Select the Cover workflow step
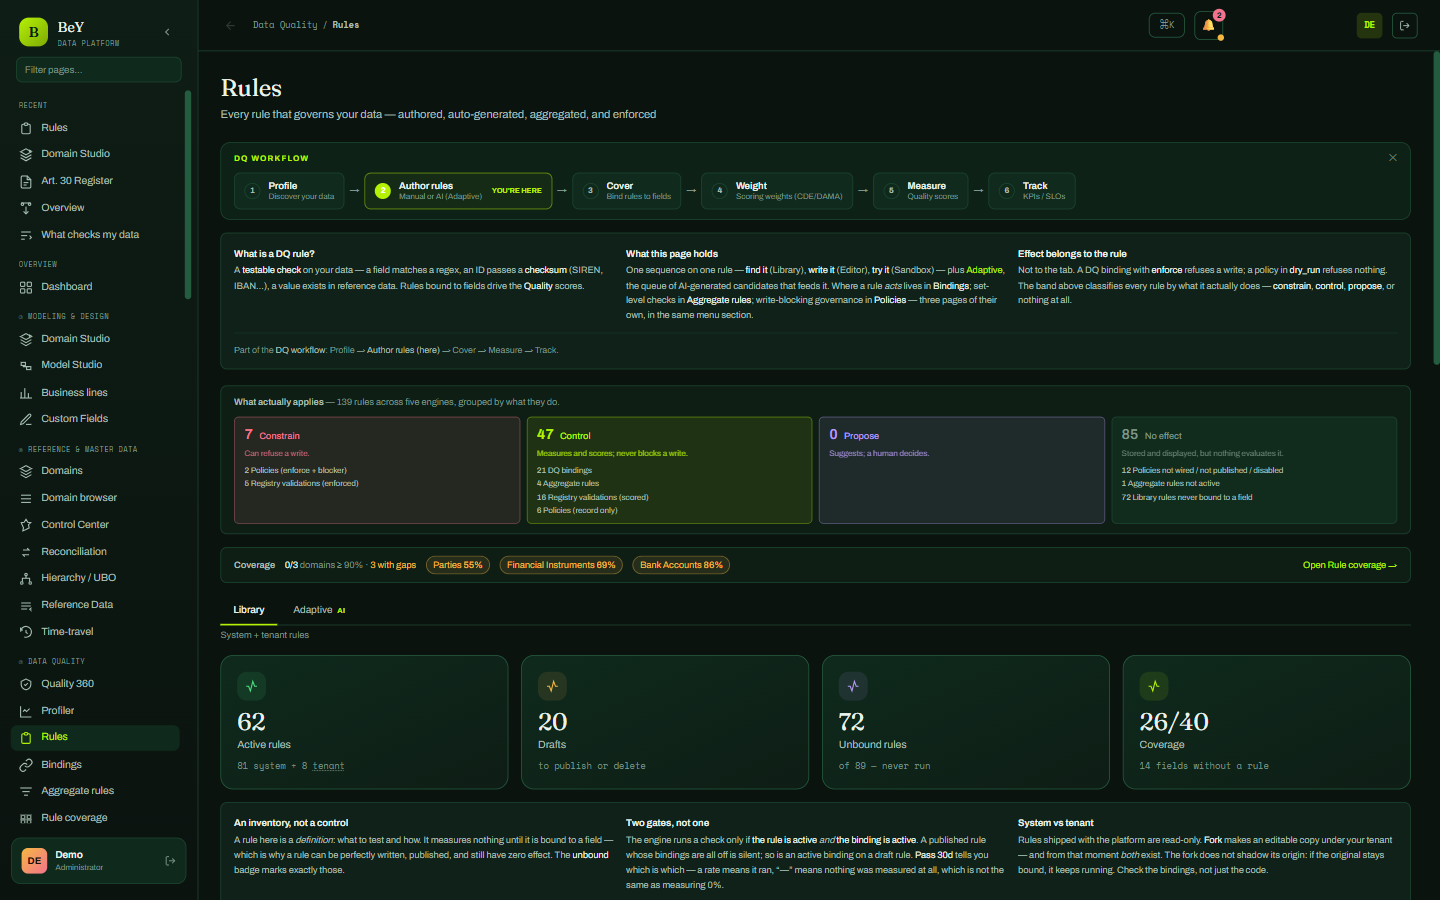The width and height of the screenshot is (1440, 900). (x=626, y=190)
